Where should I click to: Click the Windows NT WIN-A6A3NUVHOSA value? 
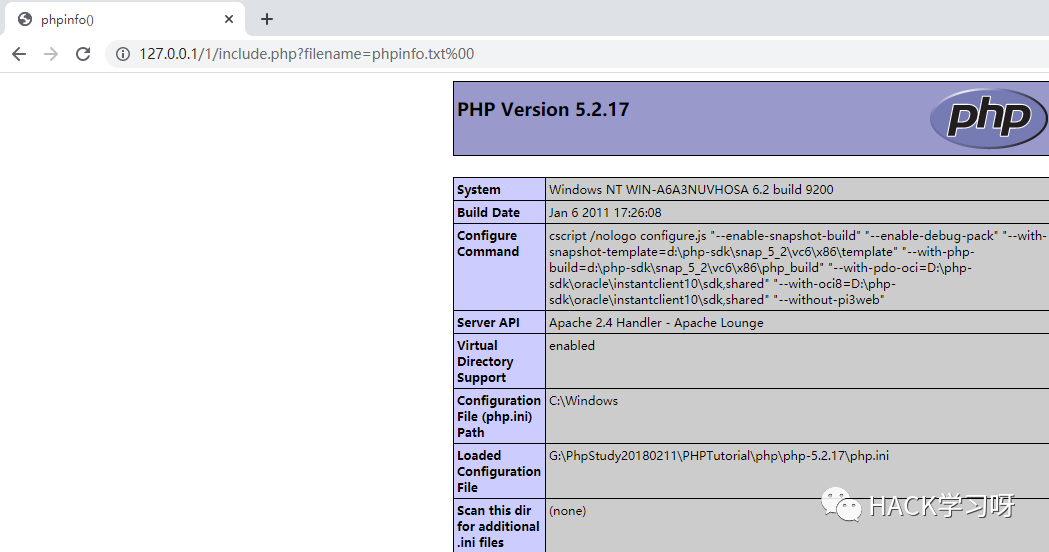pos(691,189)
